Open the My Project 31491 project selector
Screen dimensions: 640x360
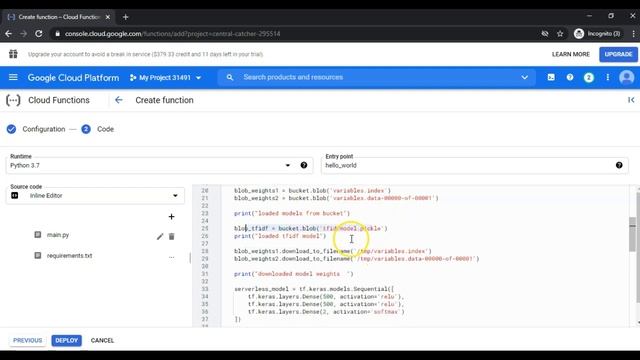[x=165, y=78]
